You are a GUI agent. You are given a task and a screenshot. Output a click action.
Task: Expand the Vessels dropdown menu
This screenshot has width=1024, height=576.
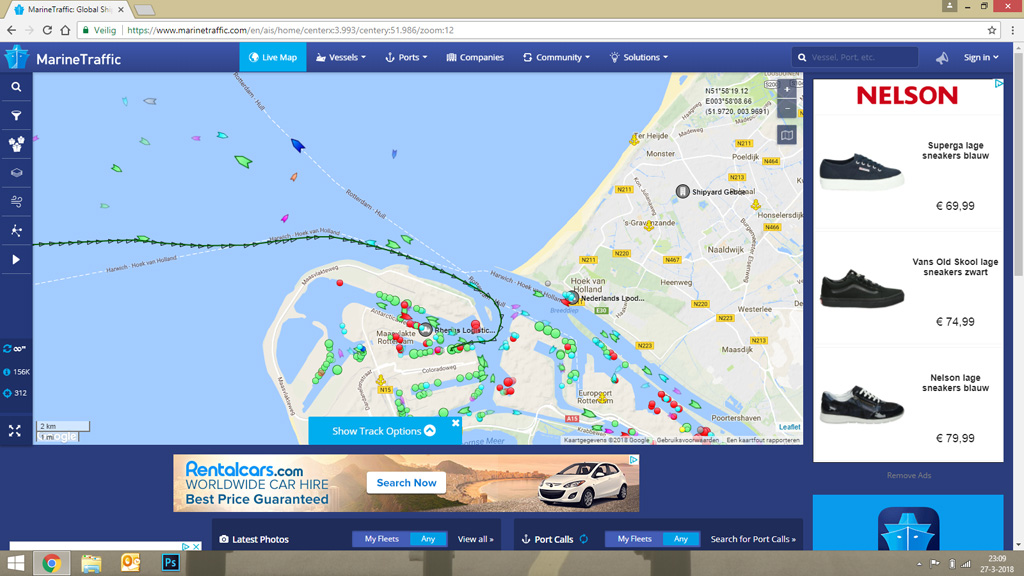(341, 57)
